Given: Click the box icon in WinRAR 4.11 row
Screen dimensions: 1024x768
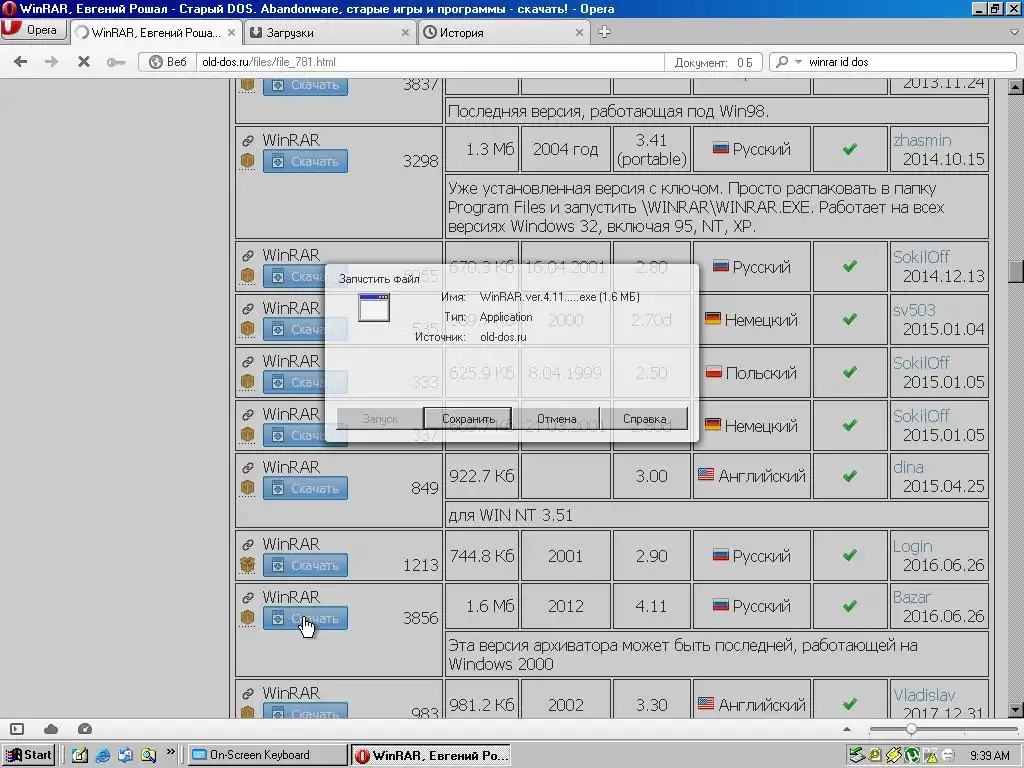Looking at the screenshot, I should (x=247, y=617).
